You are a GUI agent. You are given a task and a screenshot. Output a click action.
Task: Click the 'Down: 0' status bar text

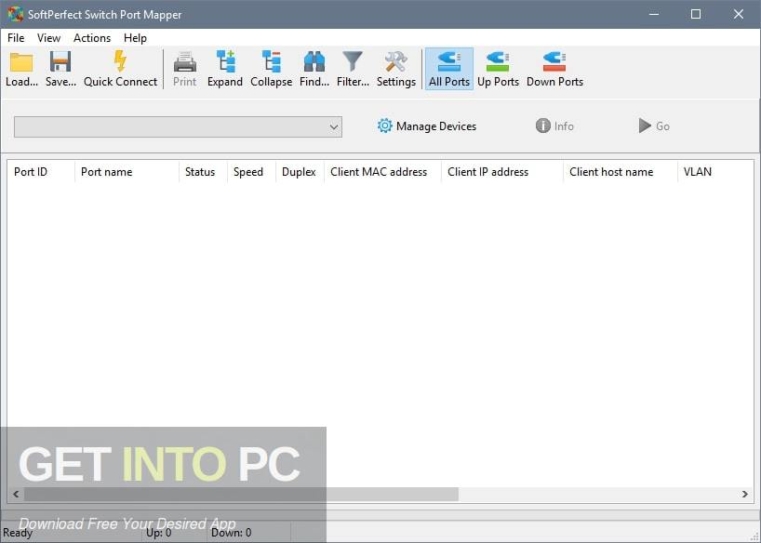[x=231, y=532]
